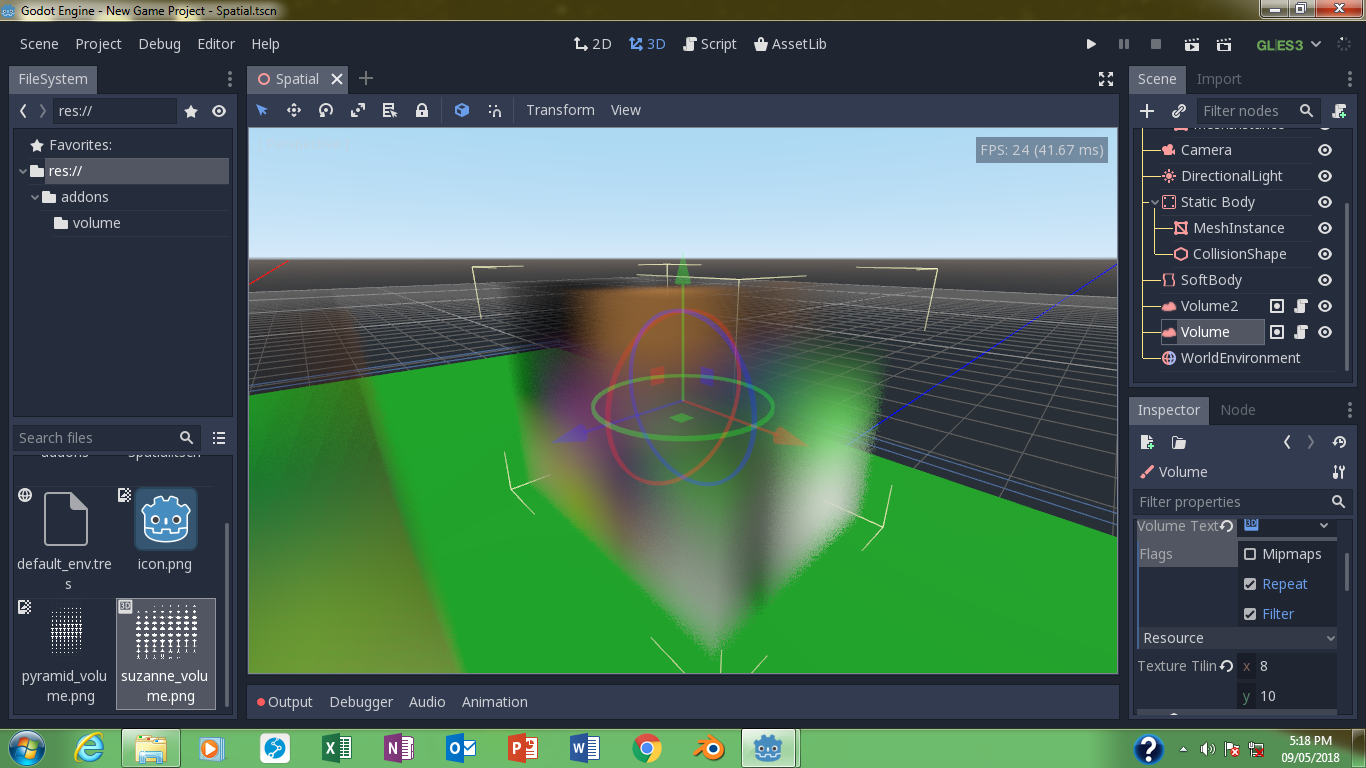Switch to the Import tab
Image resolution: width=1366 pixels, height=768 pixels.
pos(1218,79)
